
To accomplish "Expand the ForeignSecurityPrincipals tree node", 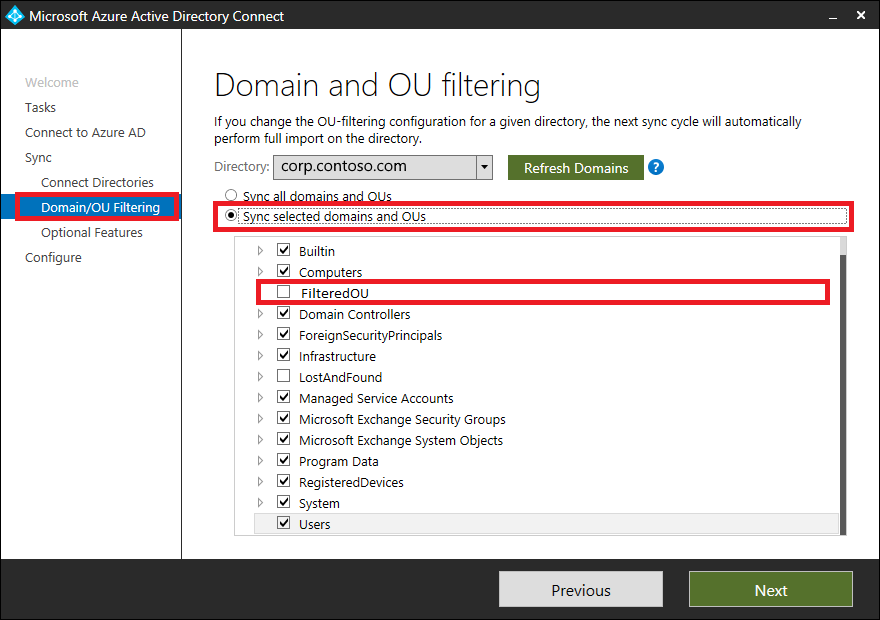I will 260,334.
